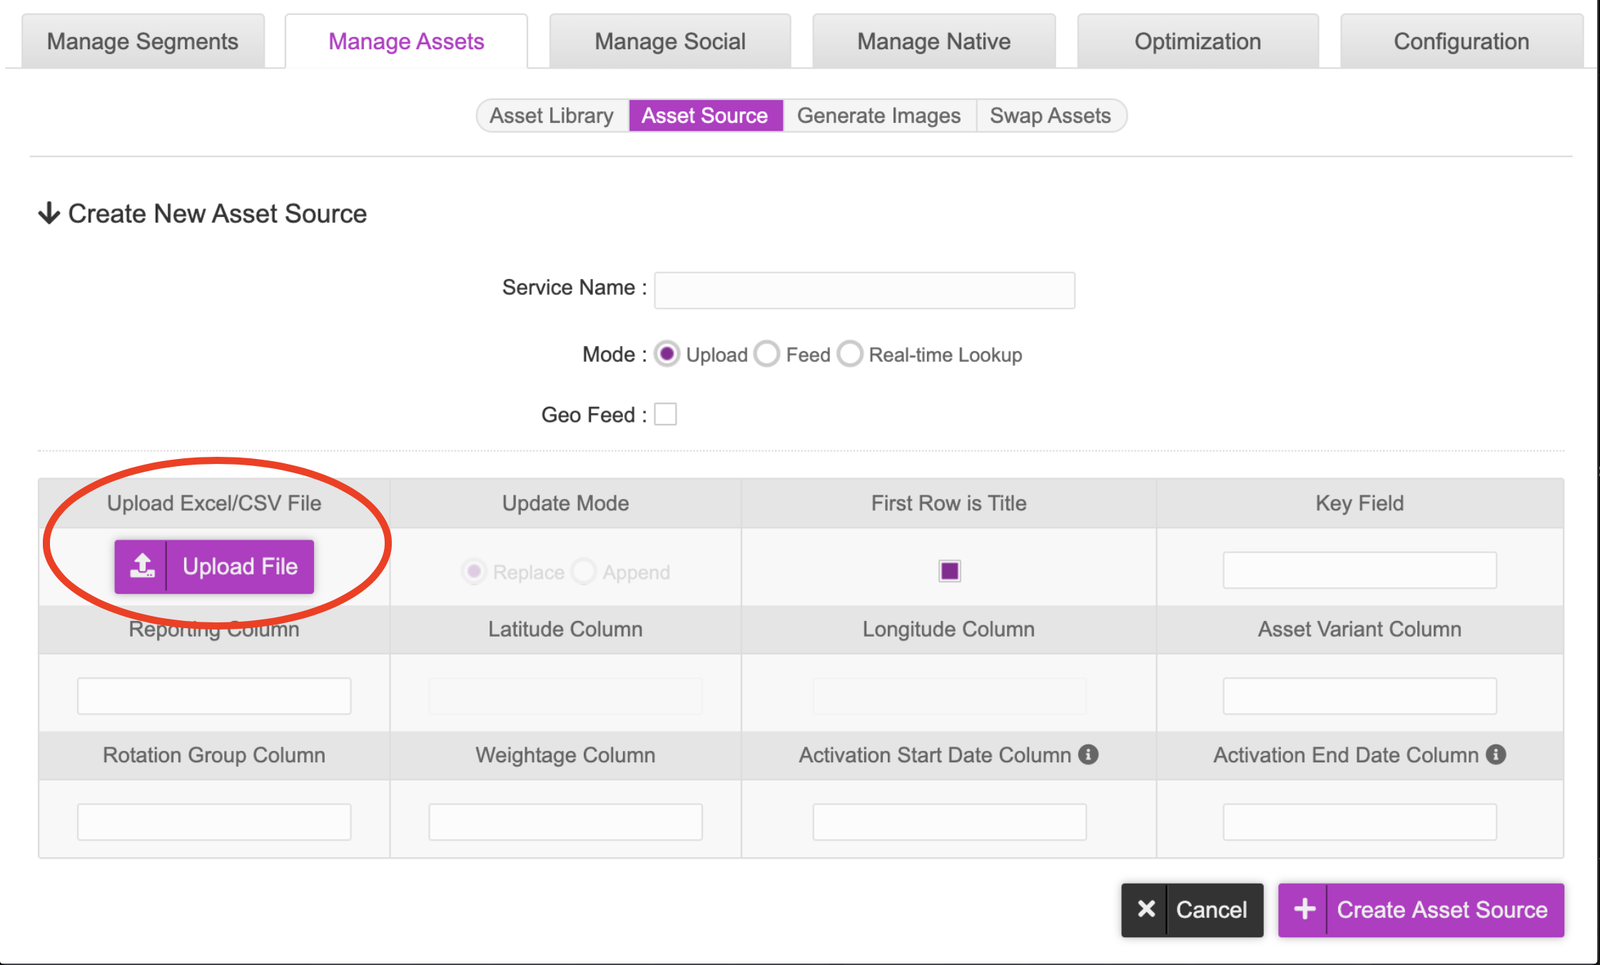Click the upload arrow icon on Upload File

142,566
